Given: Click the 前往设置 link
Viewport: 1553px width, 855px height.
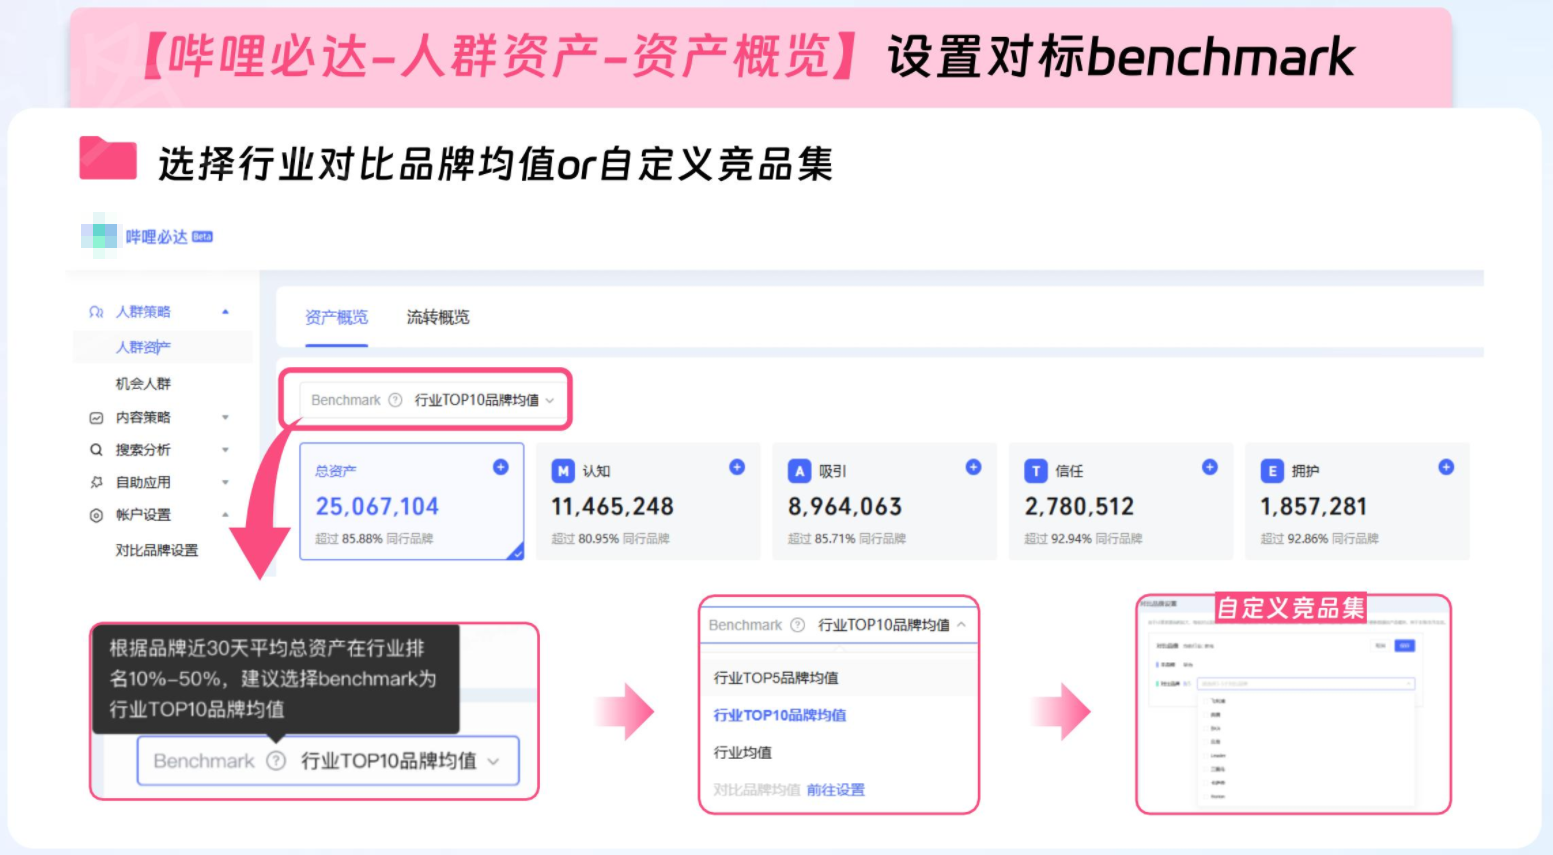Looking at the screenshot, I should [x=836, y=790].
